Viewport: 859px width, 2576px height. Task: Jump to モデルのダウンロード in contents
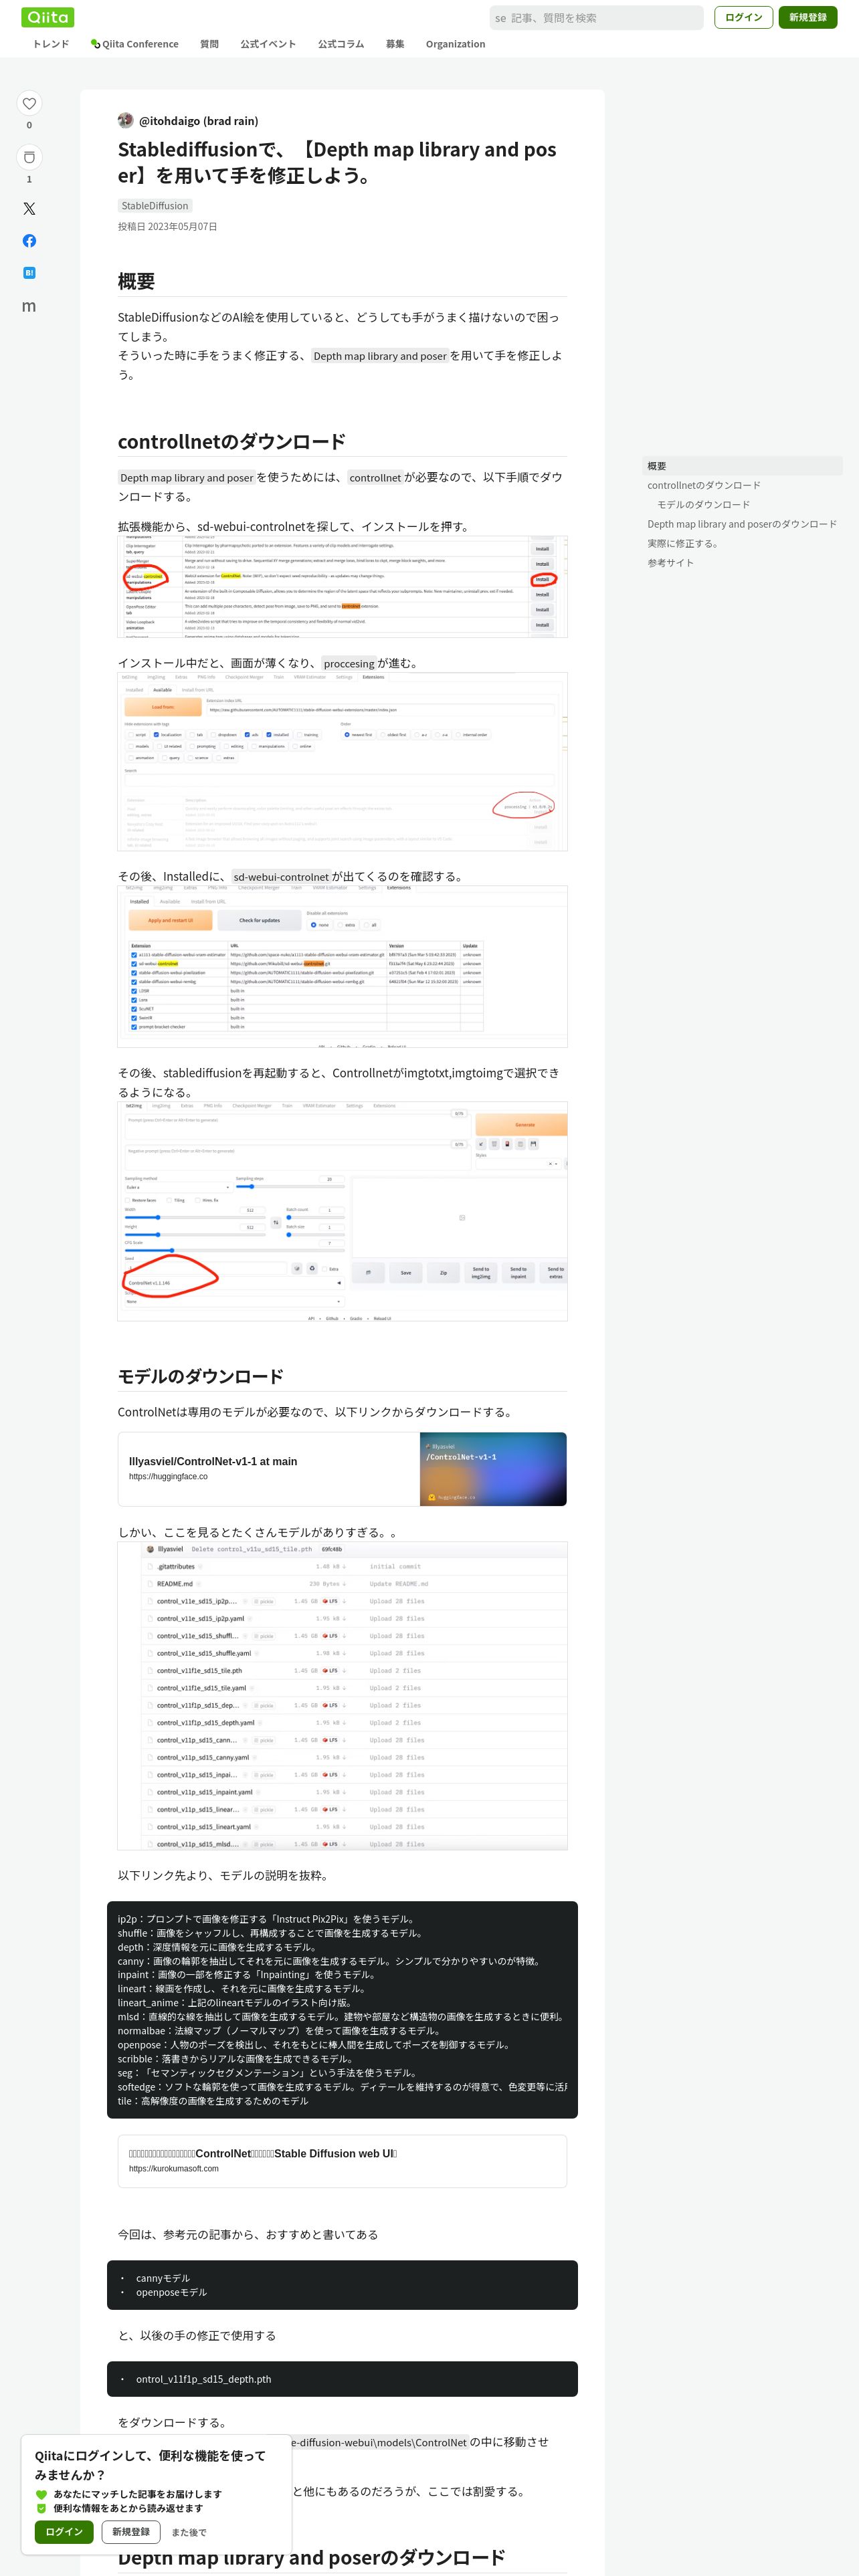pyautogui.click(x=703, y=504)
